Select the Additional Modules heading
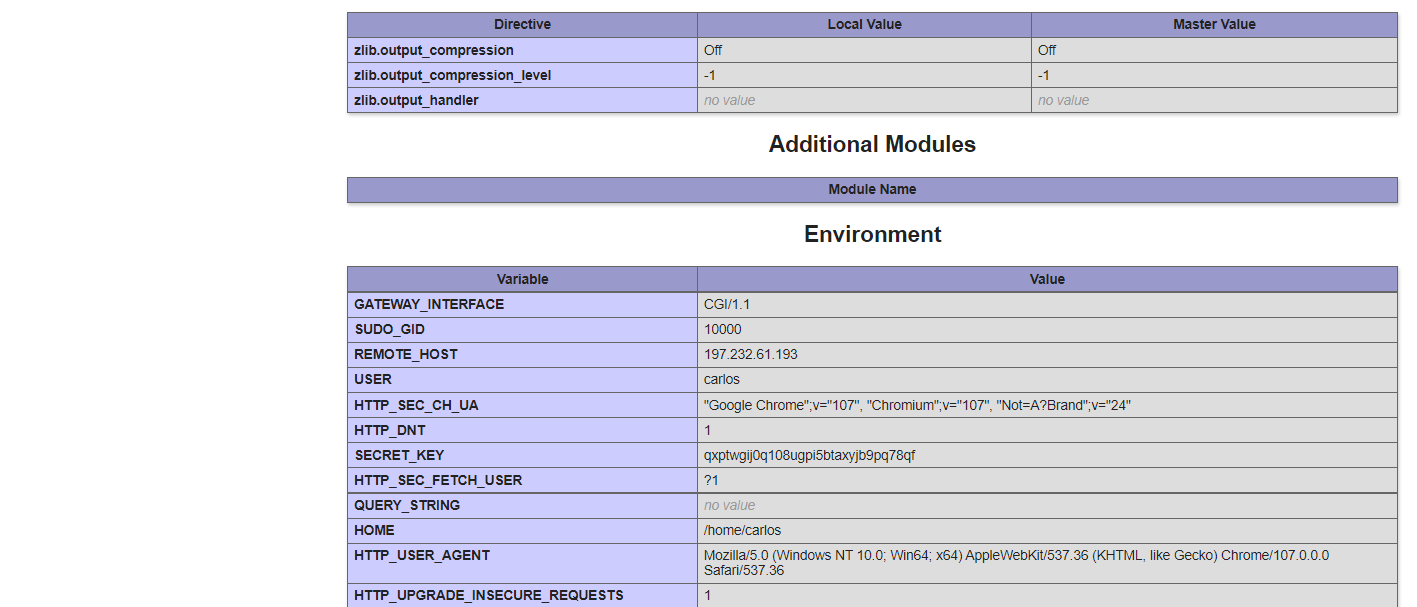The image size is (1417, 607). 872,144
